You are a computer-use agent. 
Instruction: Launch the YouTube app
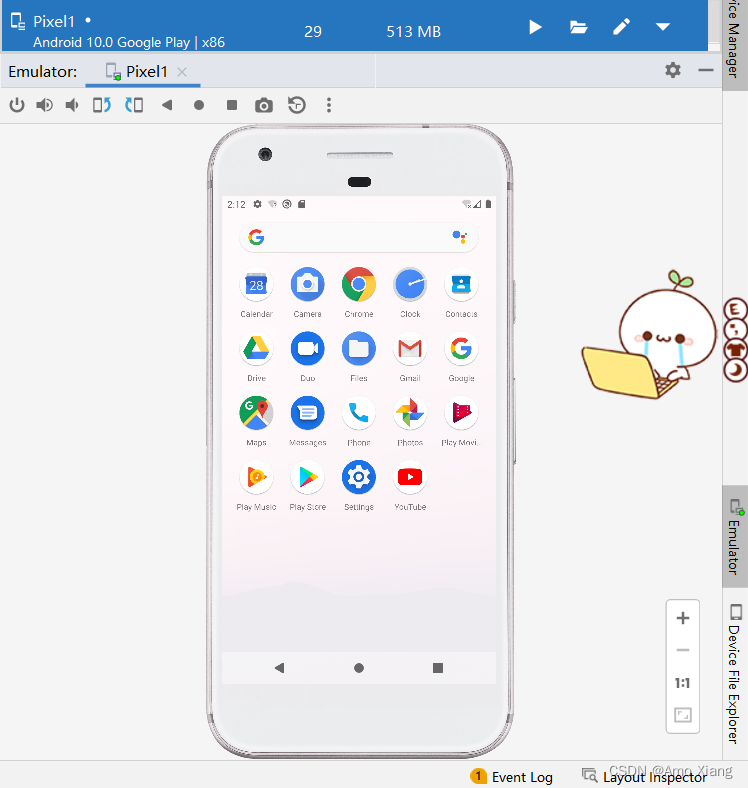[410, 486]
